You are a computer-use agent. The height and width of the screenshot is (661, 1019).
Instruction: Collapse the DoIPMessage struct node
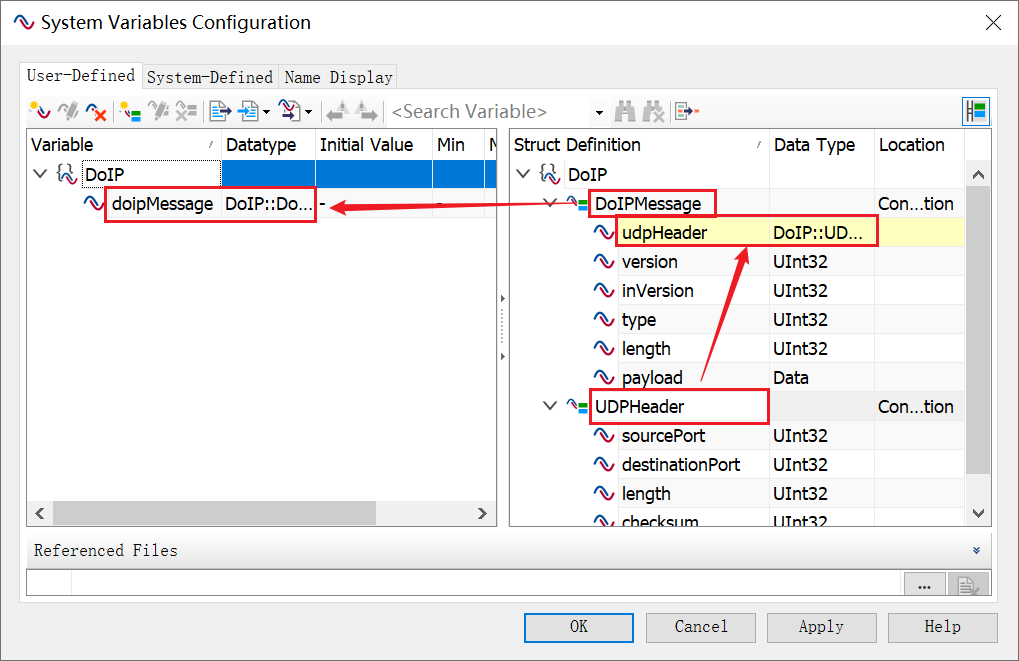(550, 204)
